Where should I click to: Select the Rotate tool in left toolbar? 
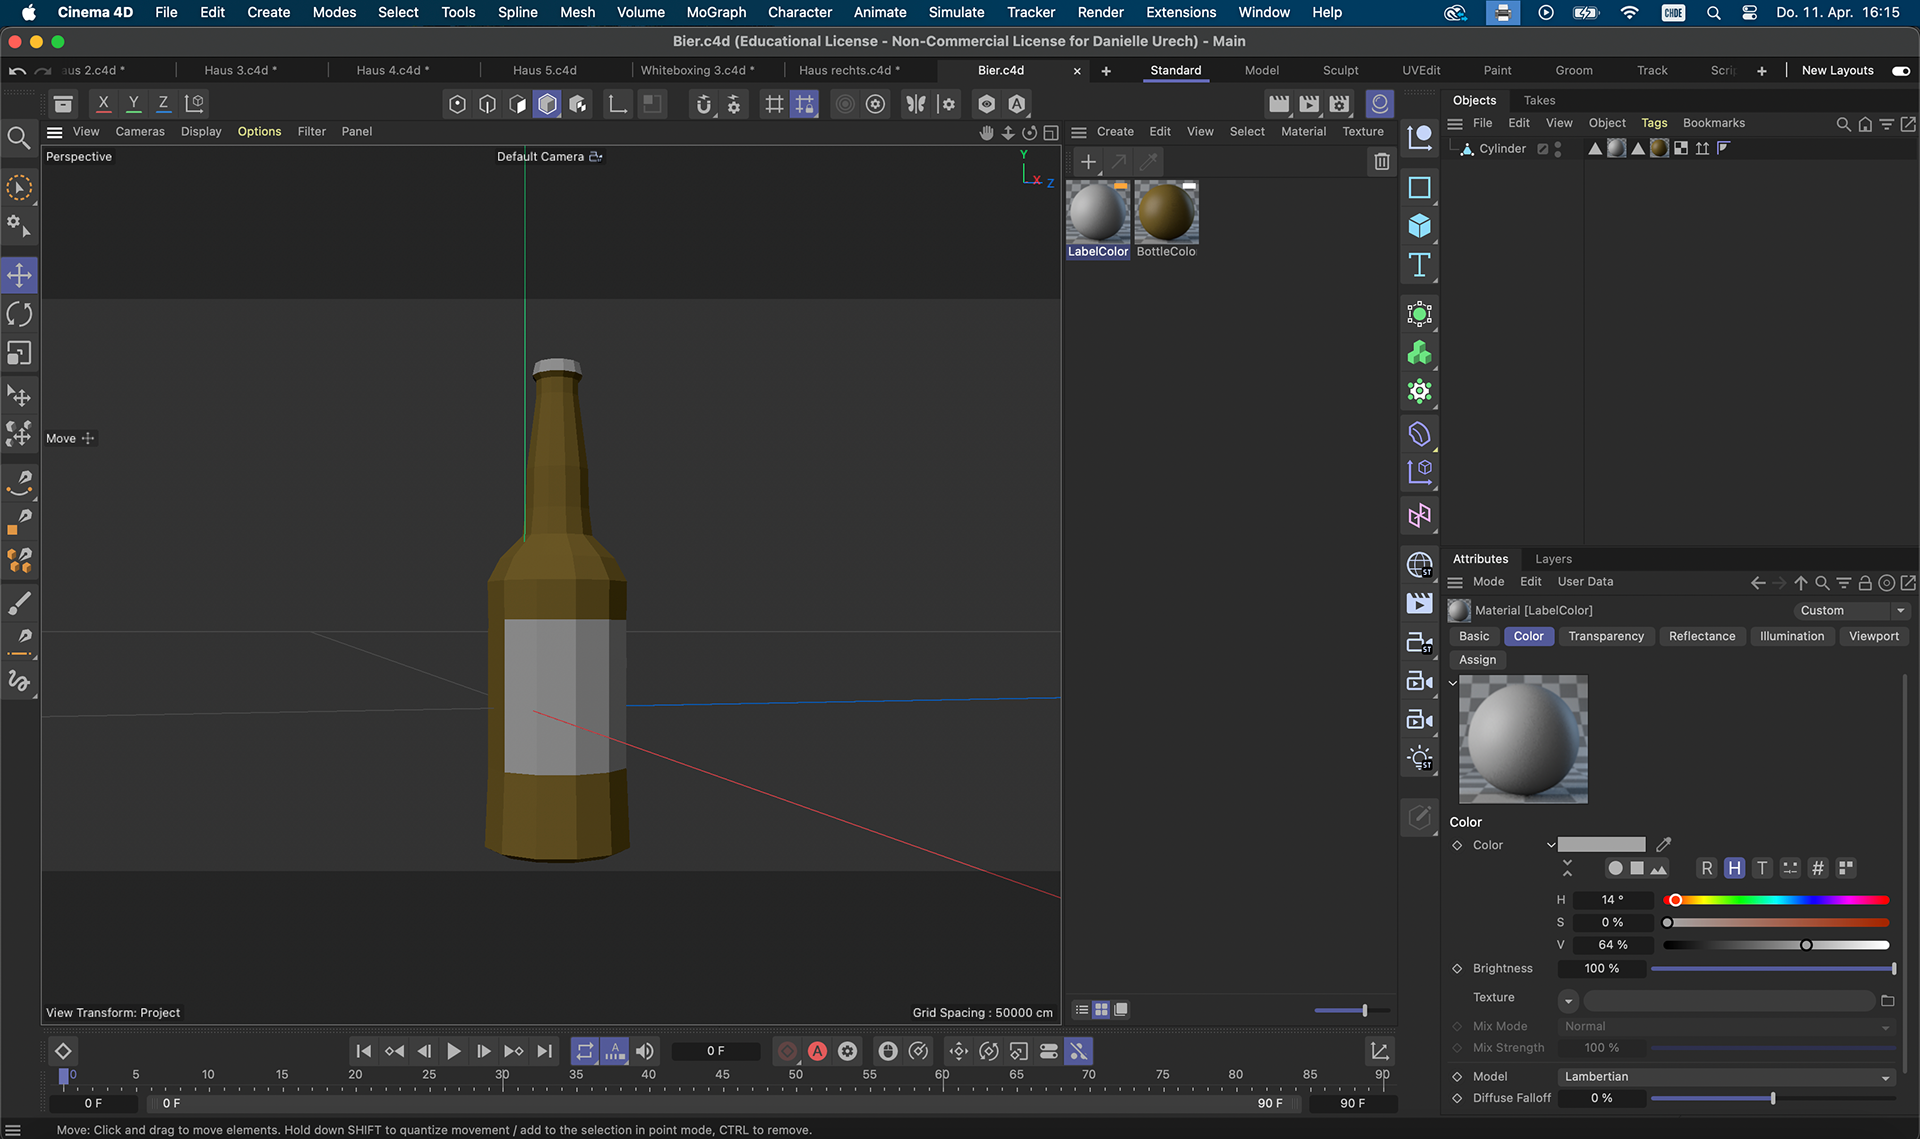pos(19,314)
